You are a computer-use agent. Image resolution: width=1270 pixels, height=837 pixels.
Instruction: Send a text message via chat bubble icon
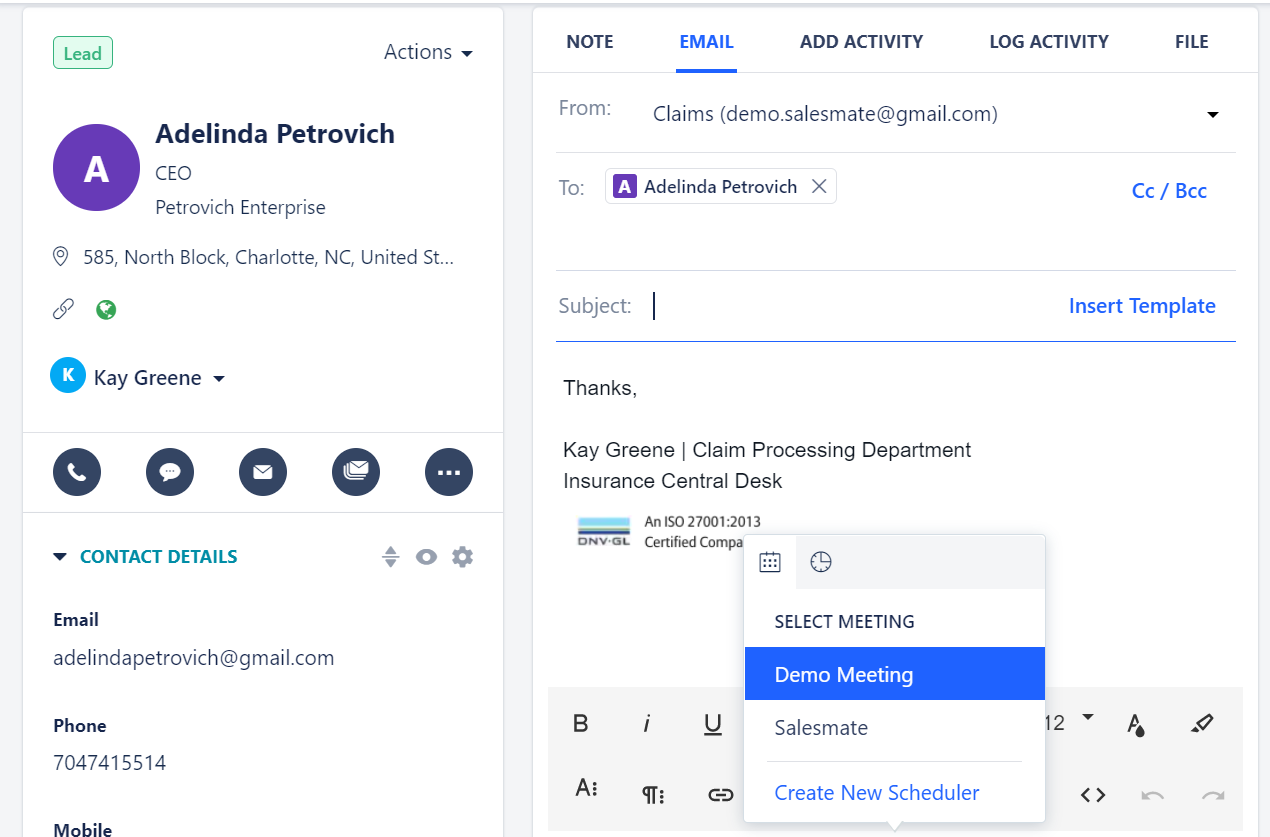click(x=170, y=472)
